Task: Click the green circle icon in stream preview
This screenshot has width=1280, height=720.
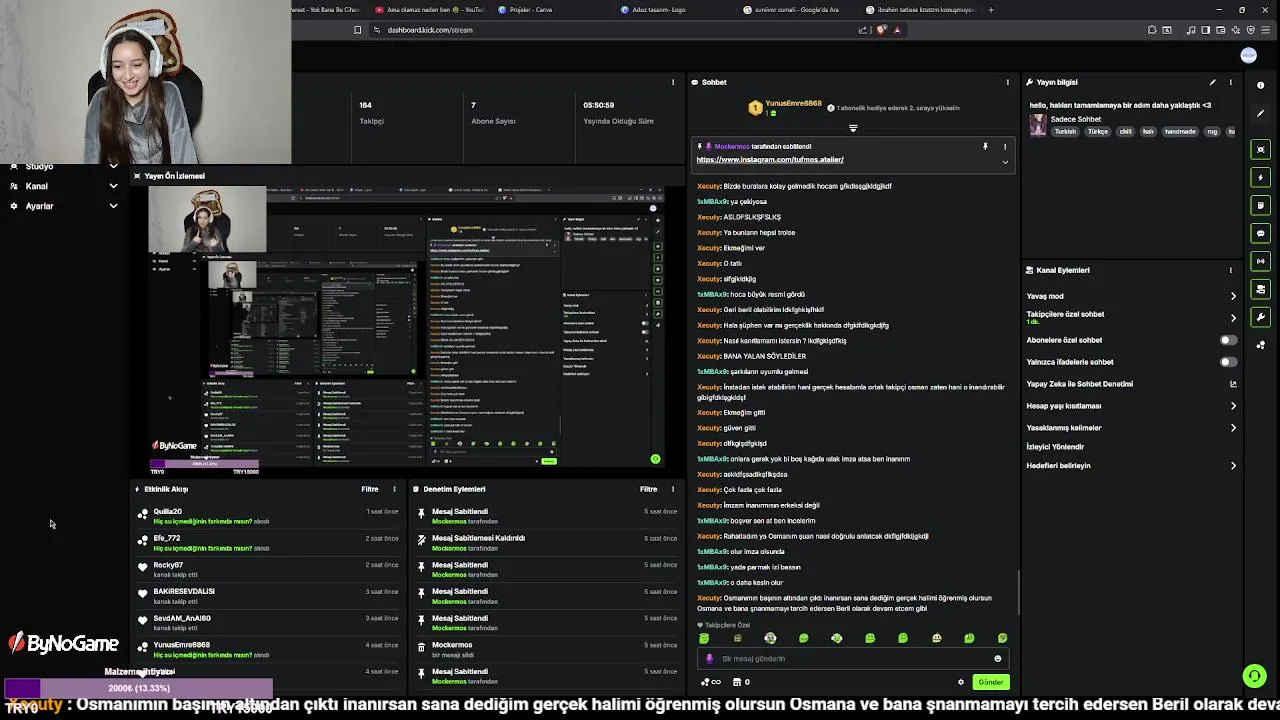Action: tap(655, 459)
